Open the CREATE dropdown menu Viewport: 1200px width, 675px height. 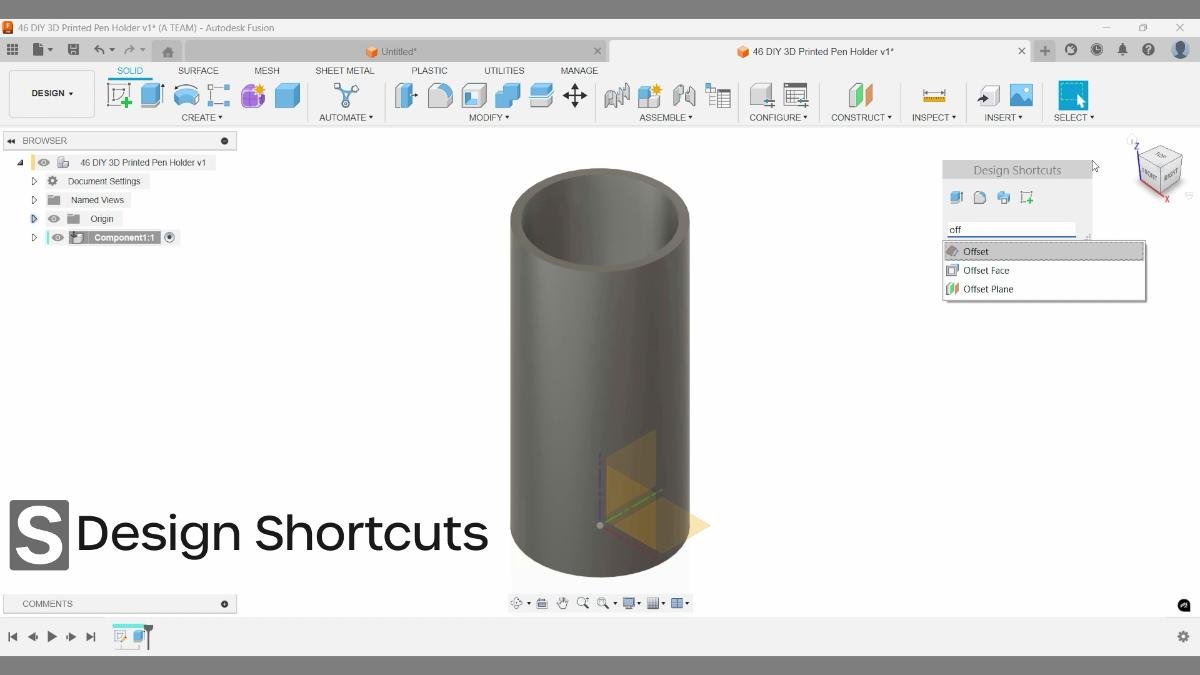pos(200,117)
